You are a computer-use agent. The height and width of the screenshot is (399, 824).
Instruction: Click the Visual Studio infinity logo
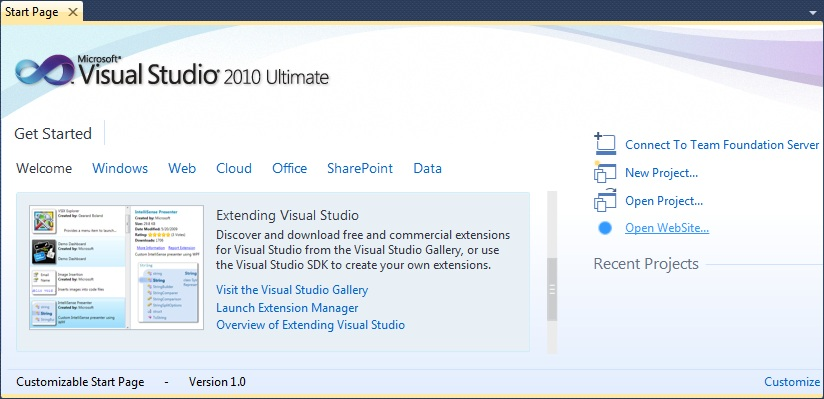click(x=44, y=70)
